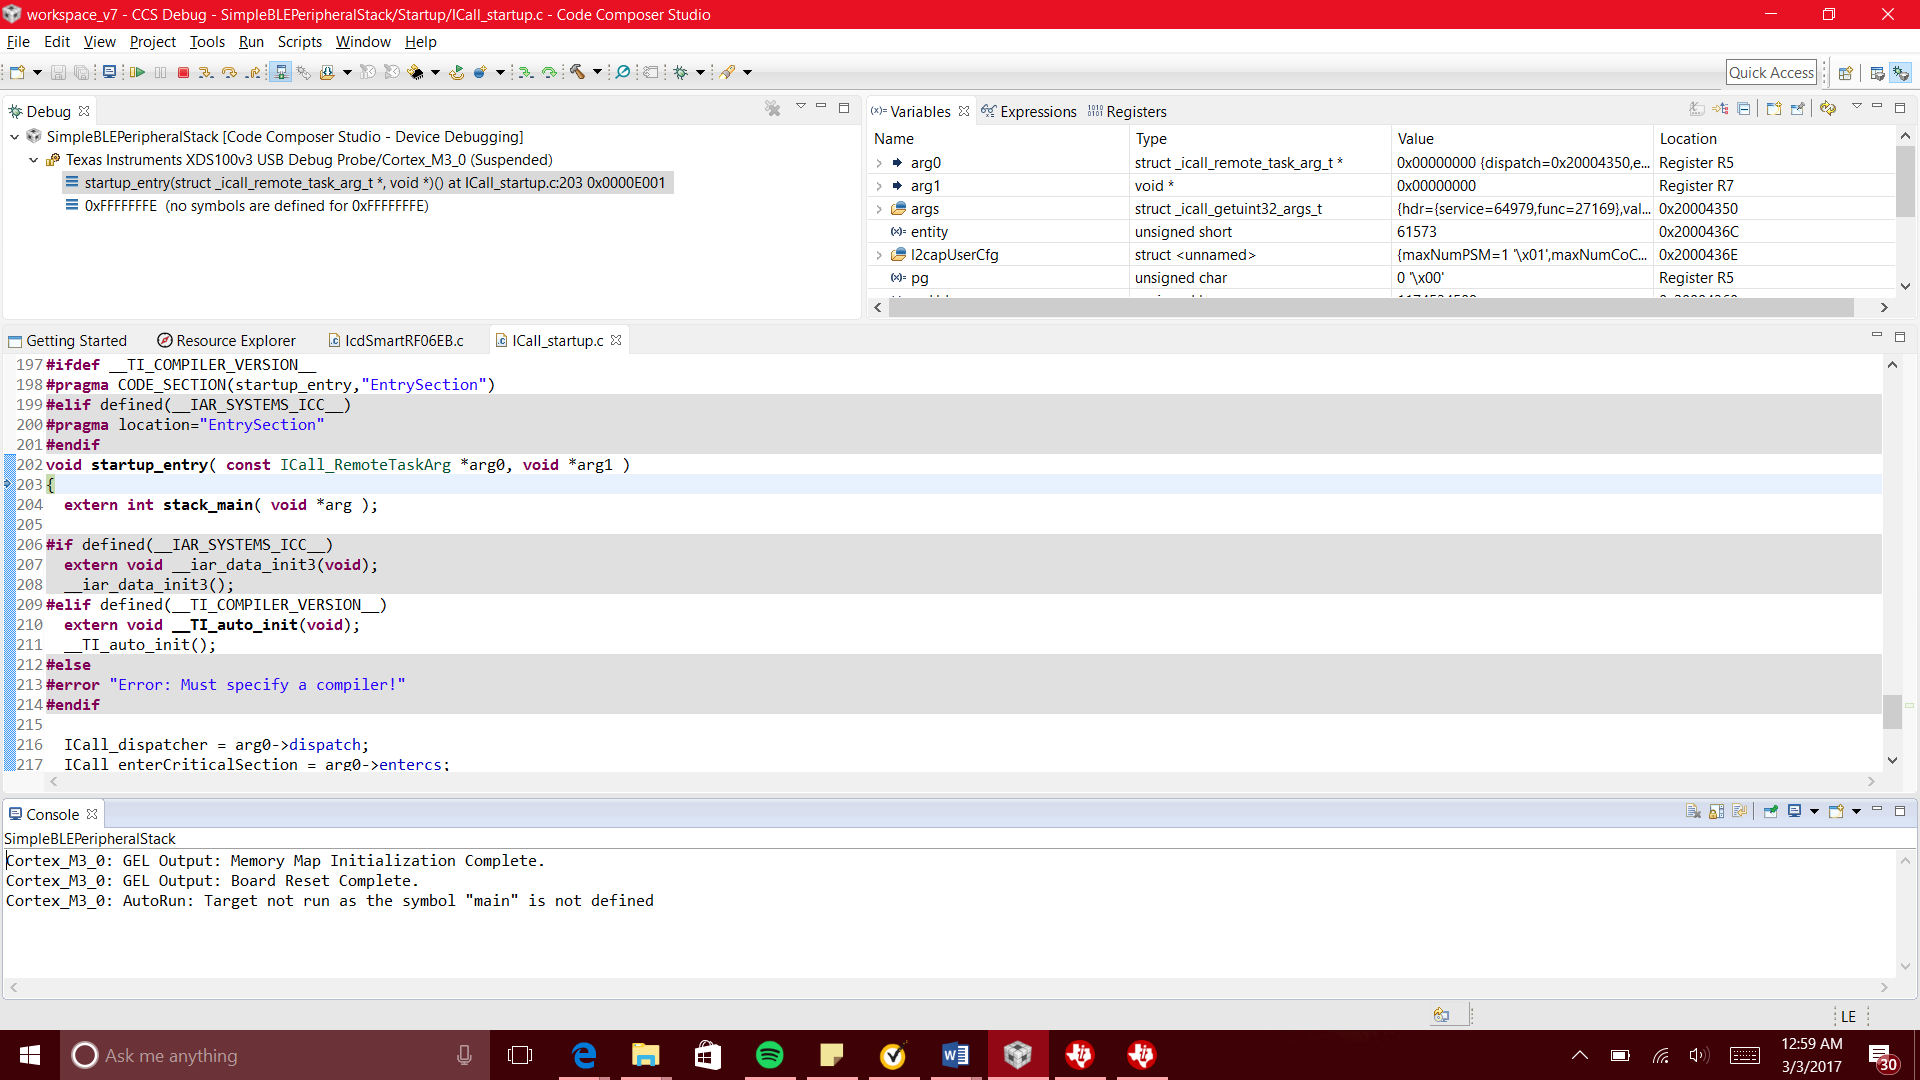Switch to the Registers tab
Image resolution: width=1920 pixels, height=1080 pixels.
(1127, 111)
